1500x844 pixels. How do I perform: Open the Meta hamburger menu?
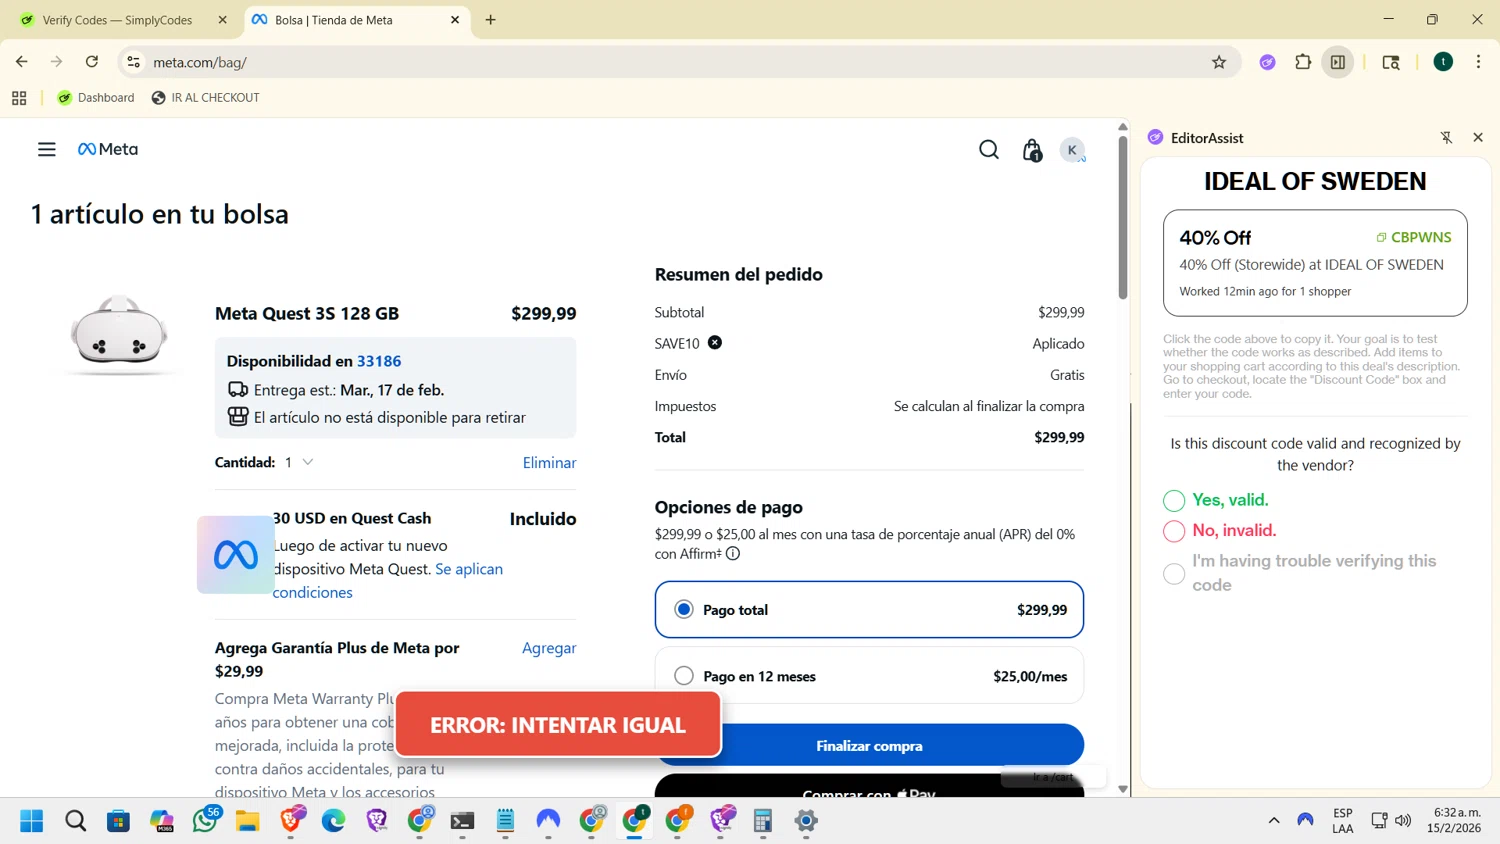click(x=47, y=149)
